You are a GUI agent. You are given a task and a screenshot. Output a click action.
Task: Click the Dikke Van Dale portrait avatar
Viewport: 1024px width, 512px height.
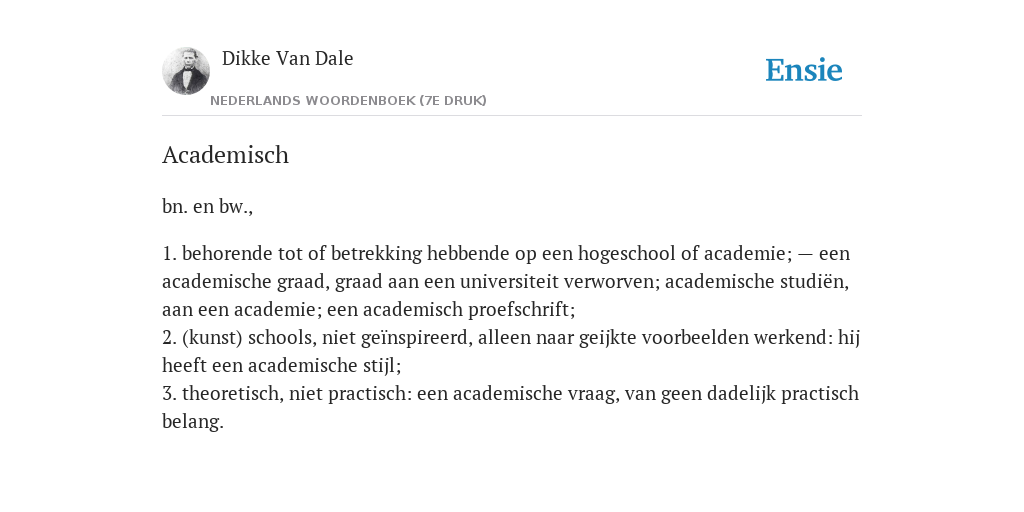pyautogui.click(x=186, y=71)
